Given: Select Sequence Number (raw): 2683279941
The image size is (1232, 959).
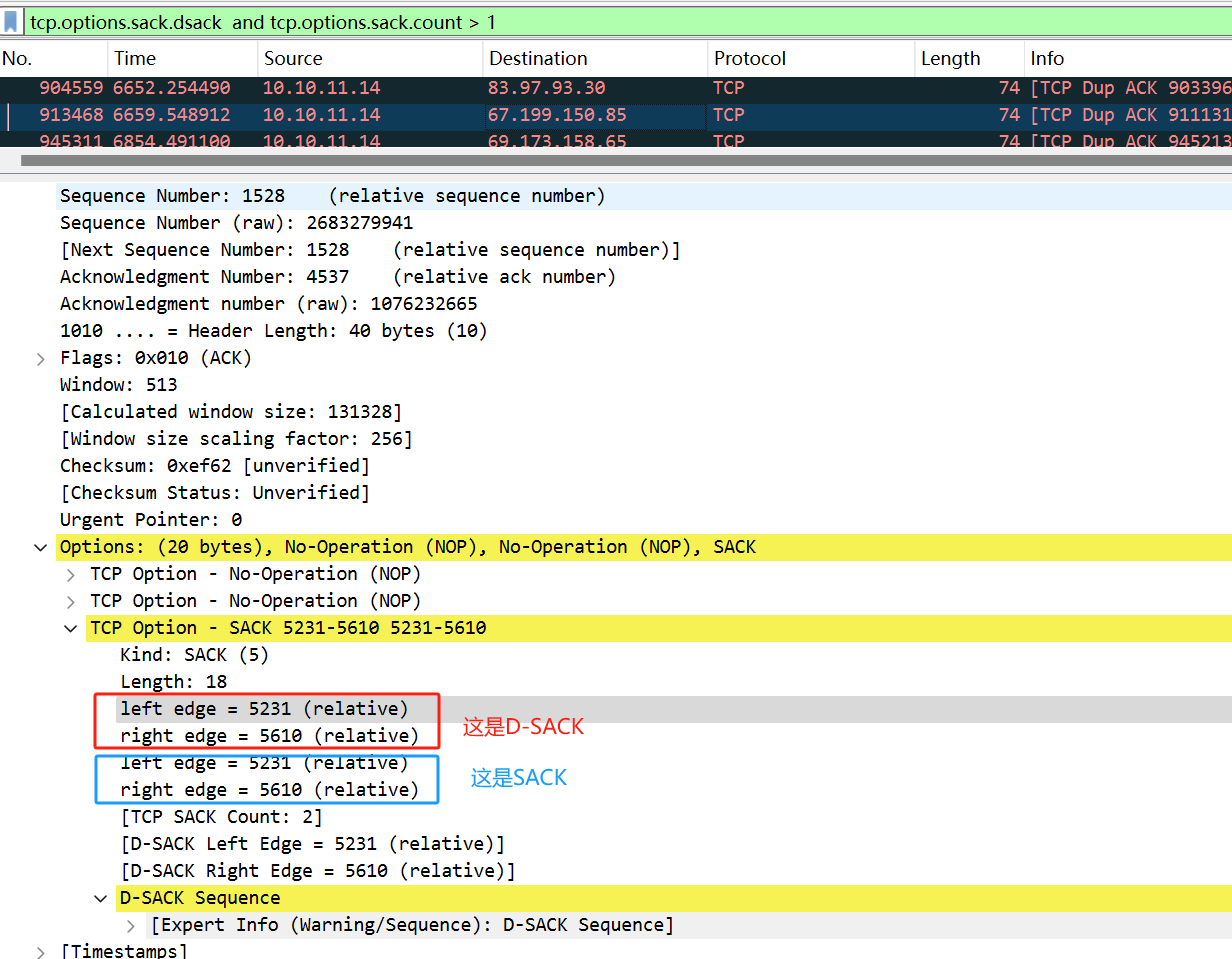Looking at the screenshot, I should [236, 223].
